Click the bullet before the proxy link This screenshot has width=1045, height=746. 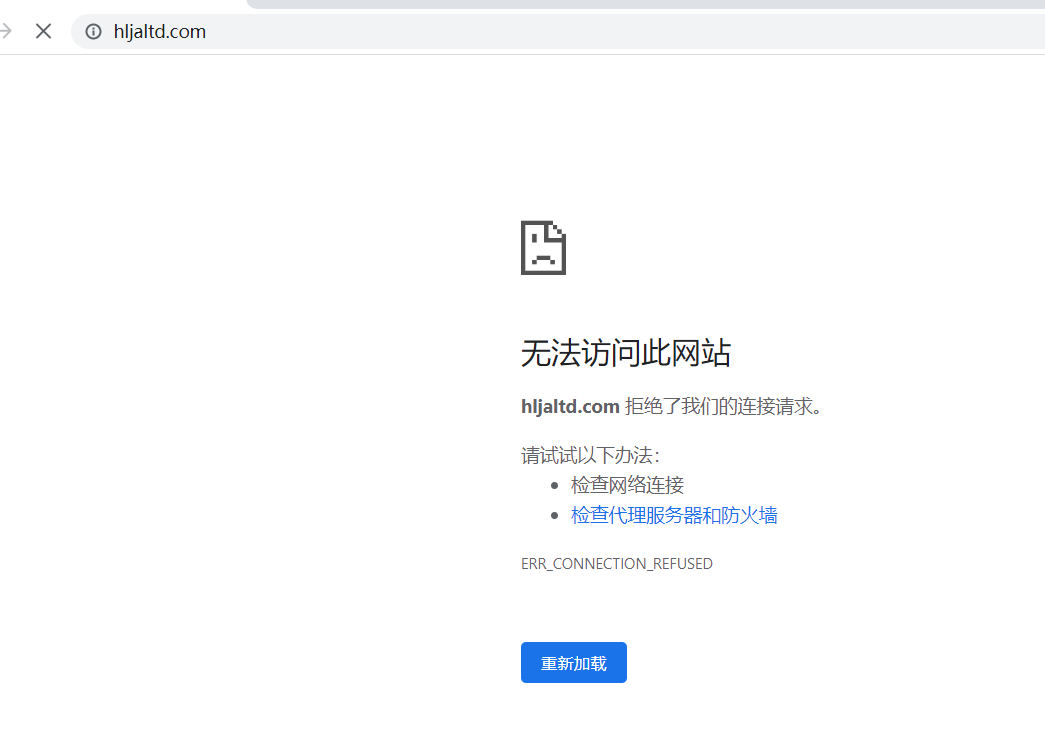tap(555, 516)
